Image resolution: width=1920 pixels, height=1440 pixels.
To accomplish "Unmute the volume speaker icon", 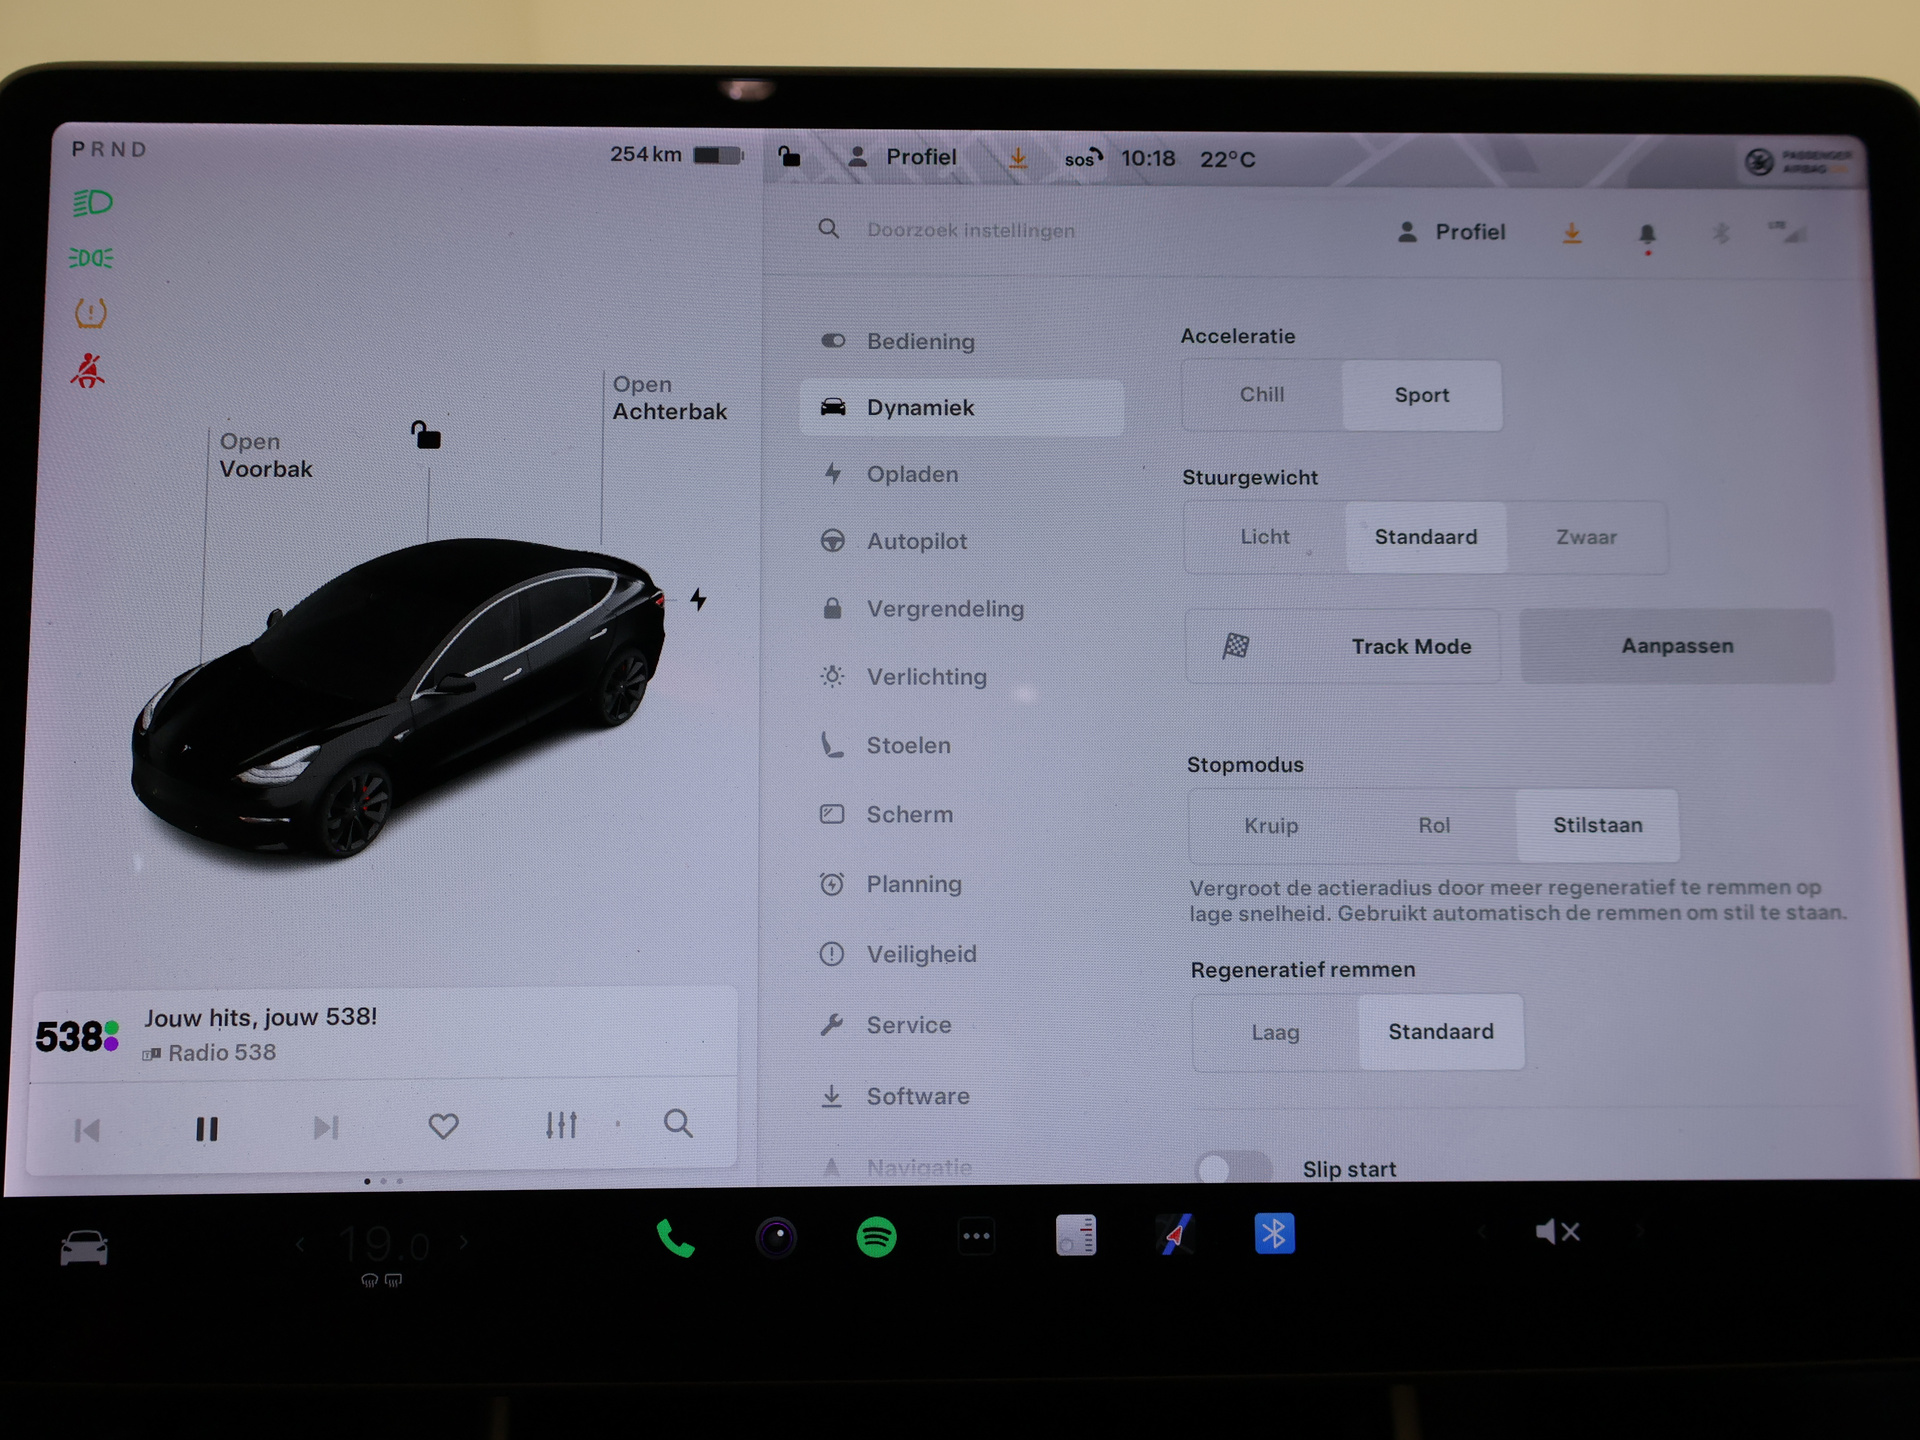I will tap(1558, 1232).
